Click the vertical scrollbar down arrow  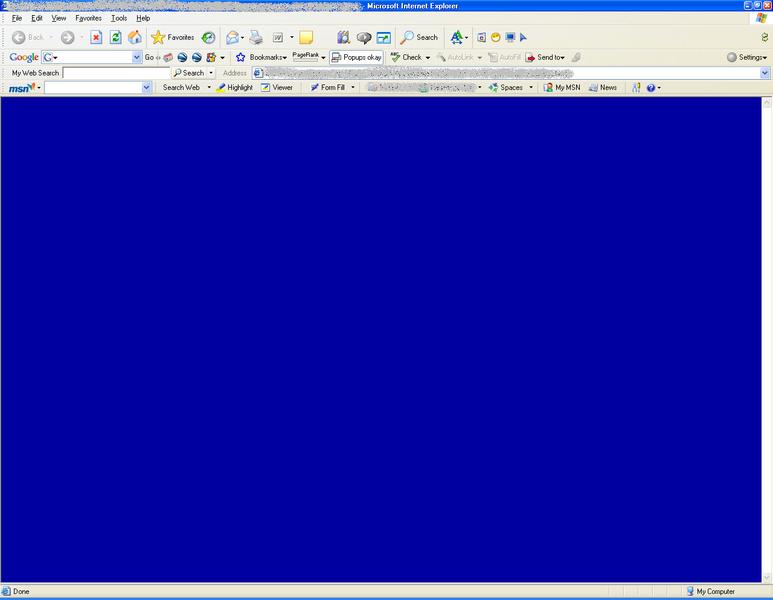[x=767, y=577]
